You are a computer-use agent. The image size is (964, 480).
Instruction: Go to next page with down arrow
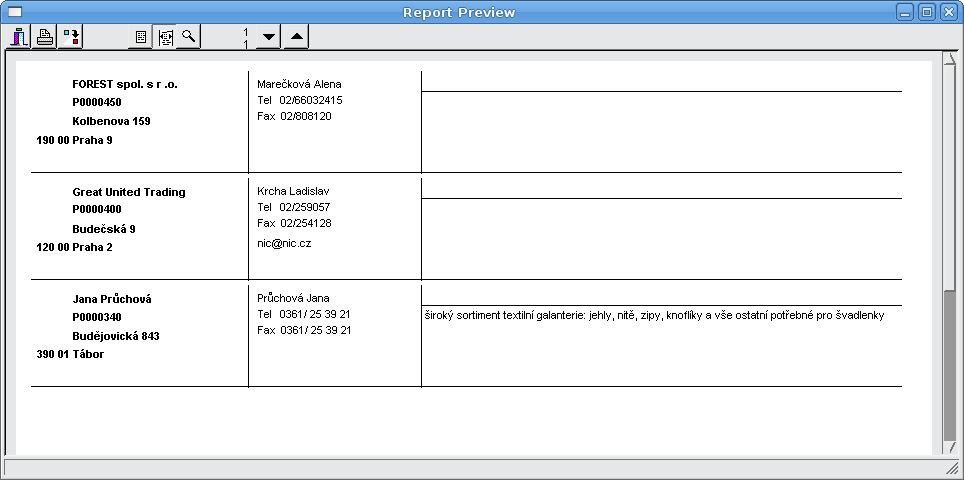(x=268, y=37)
